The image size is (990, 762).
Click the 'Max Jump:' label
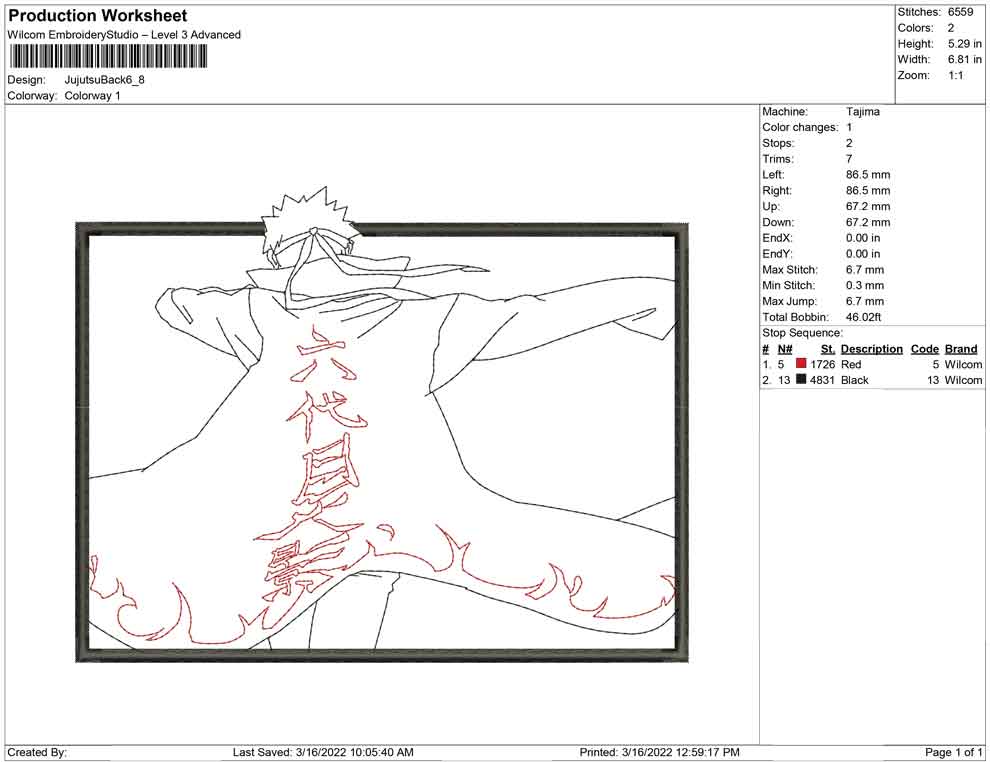(x=789, y=301)
